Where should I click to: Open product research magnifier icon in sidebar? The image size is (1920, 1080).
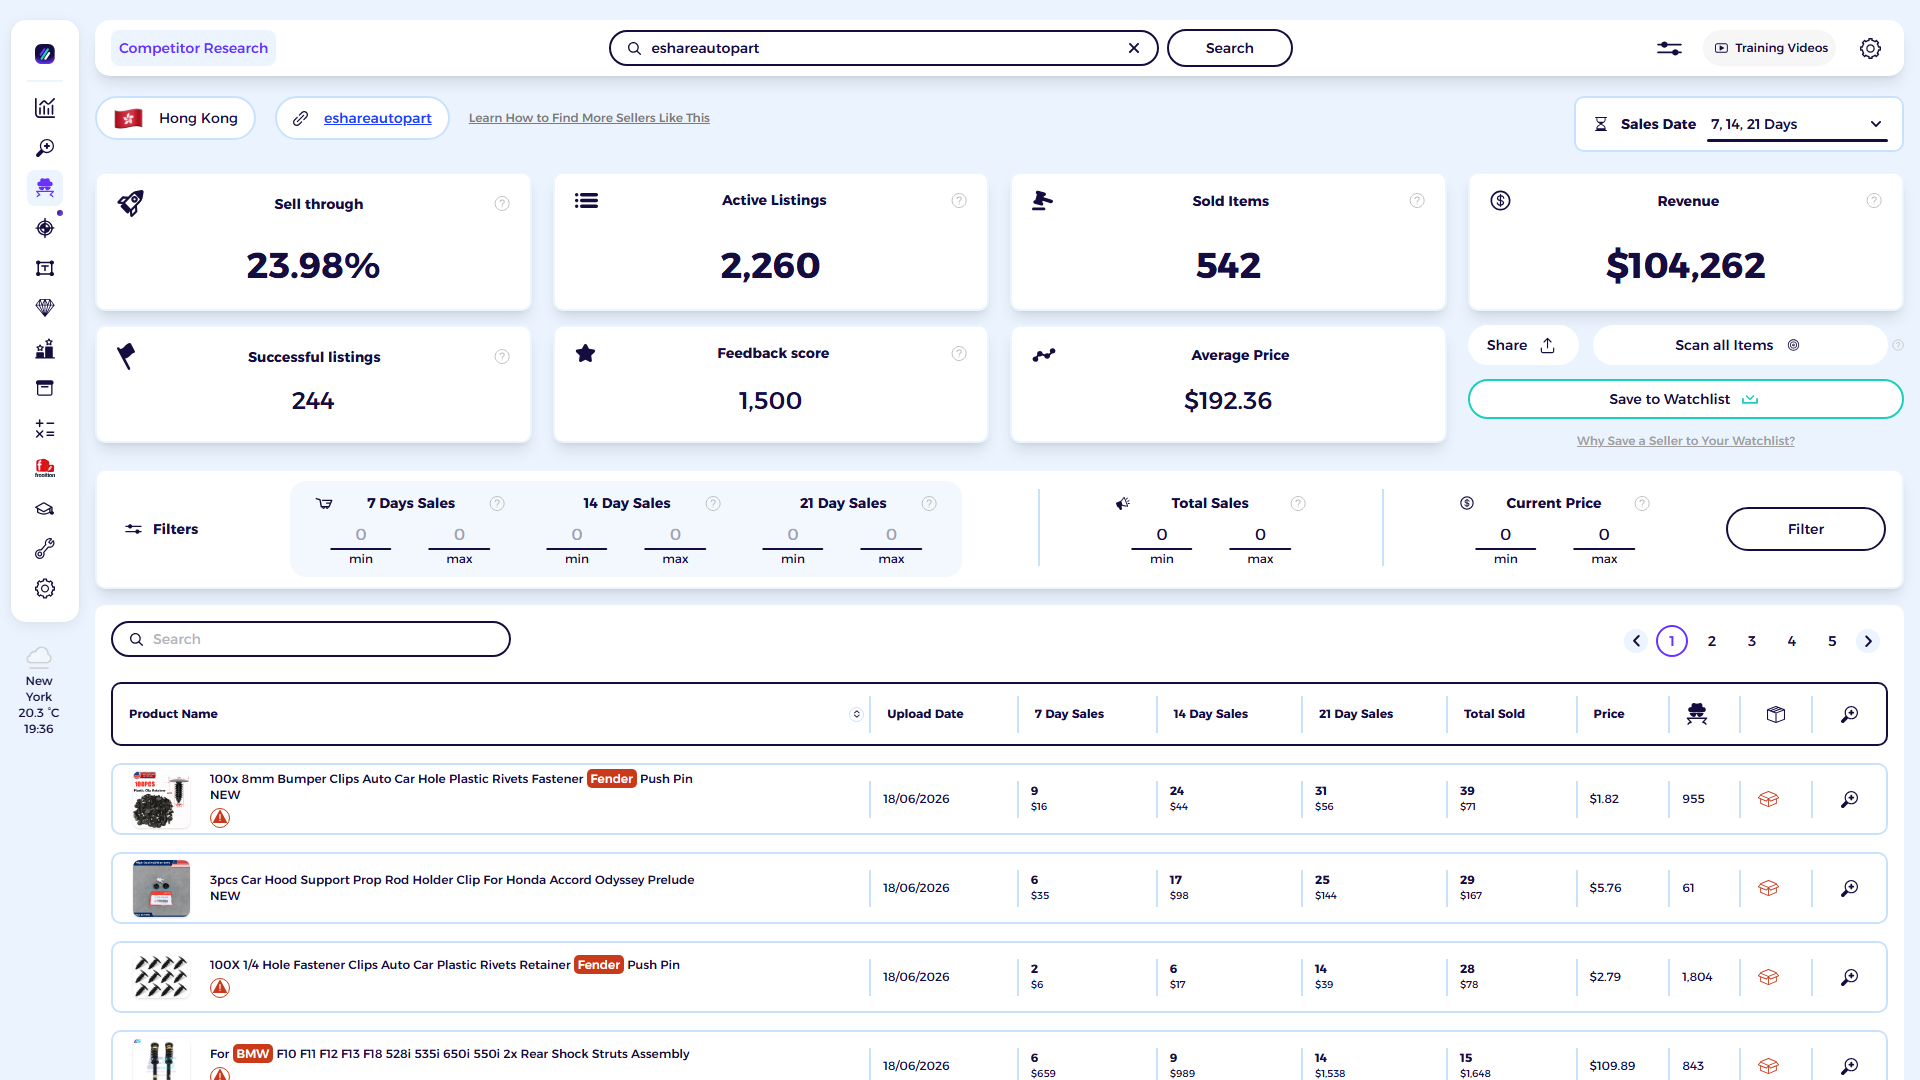(x=45, y=148)
